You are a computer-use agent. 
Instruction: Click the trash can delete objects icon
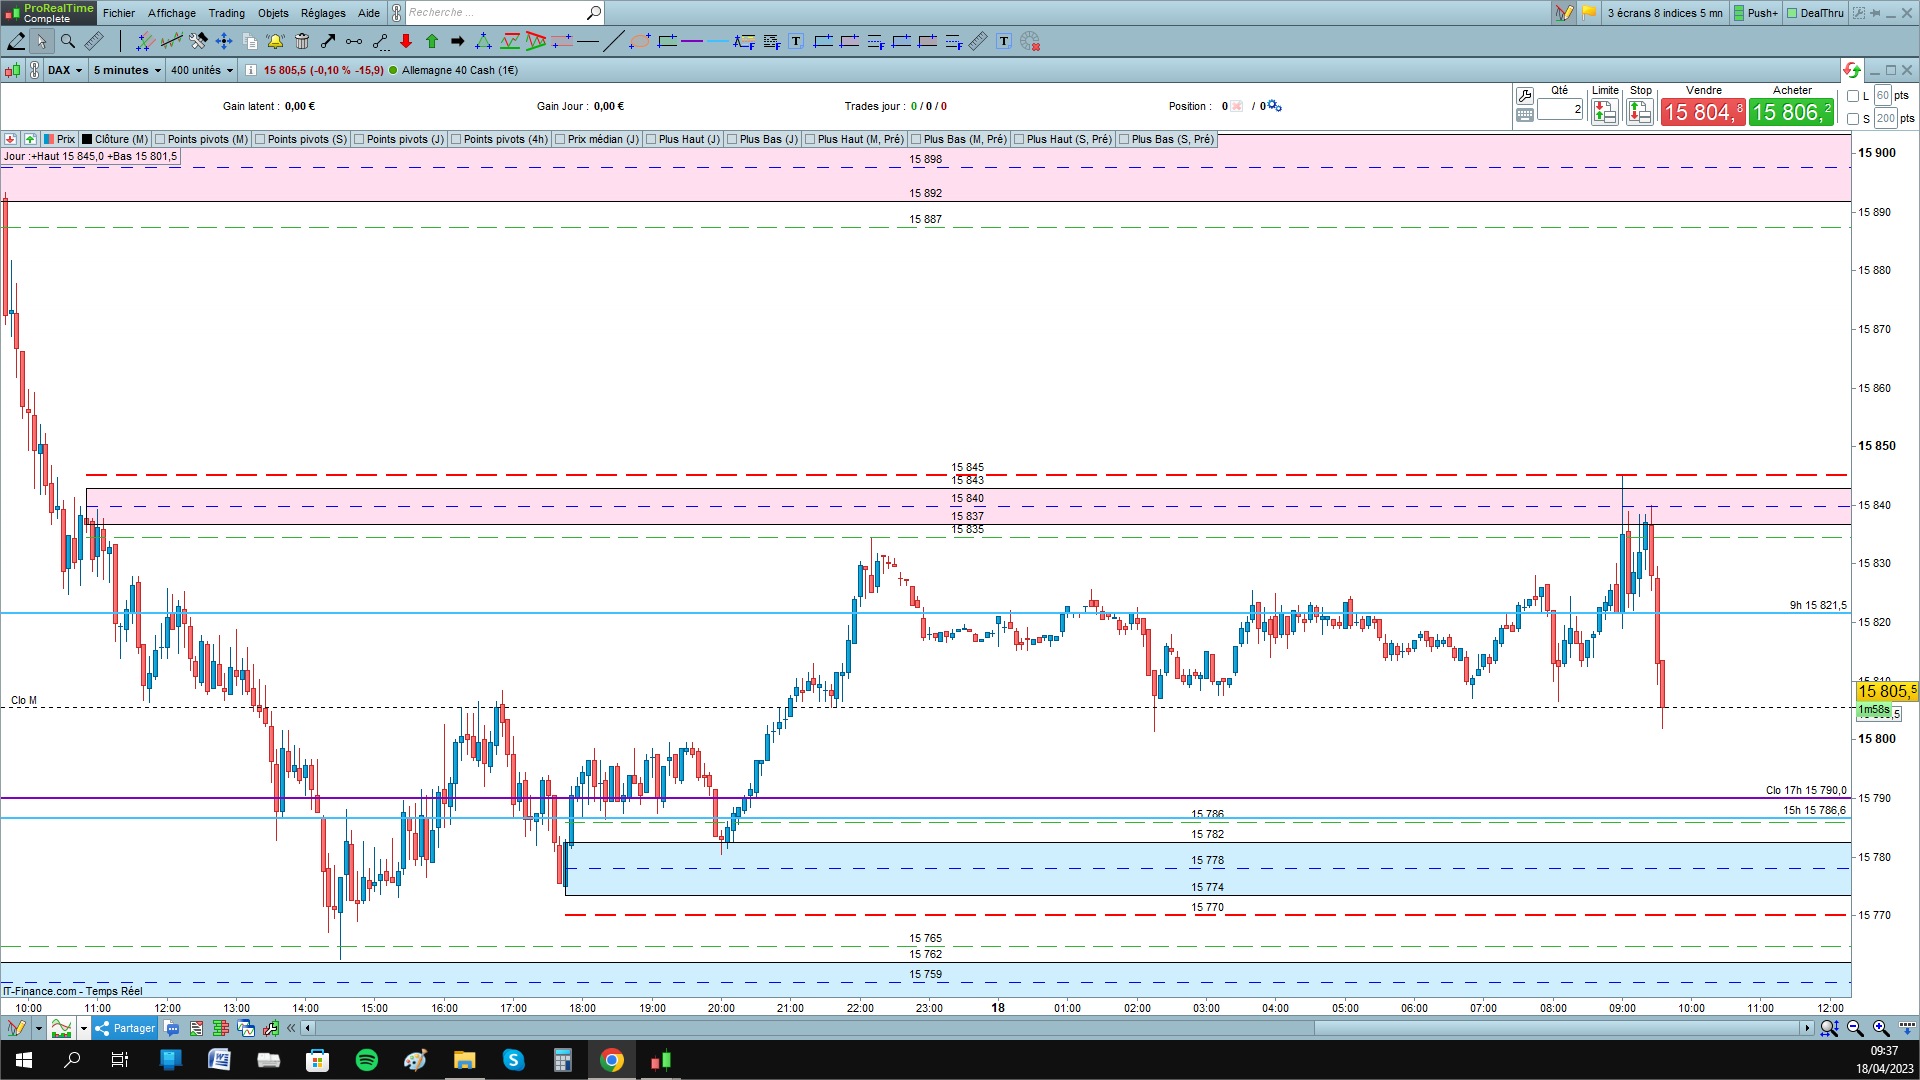tap(302, 41)
